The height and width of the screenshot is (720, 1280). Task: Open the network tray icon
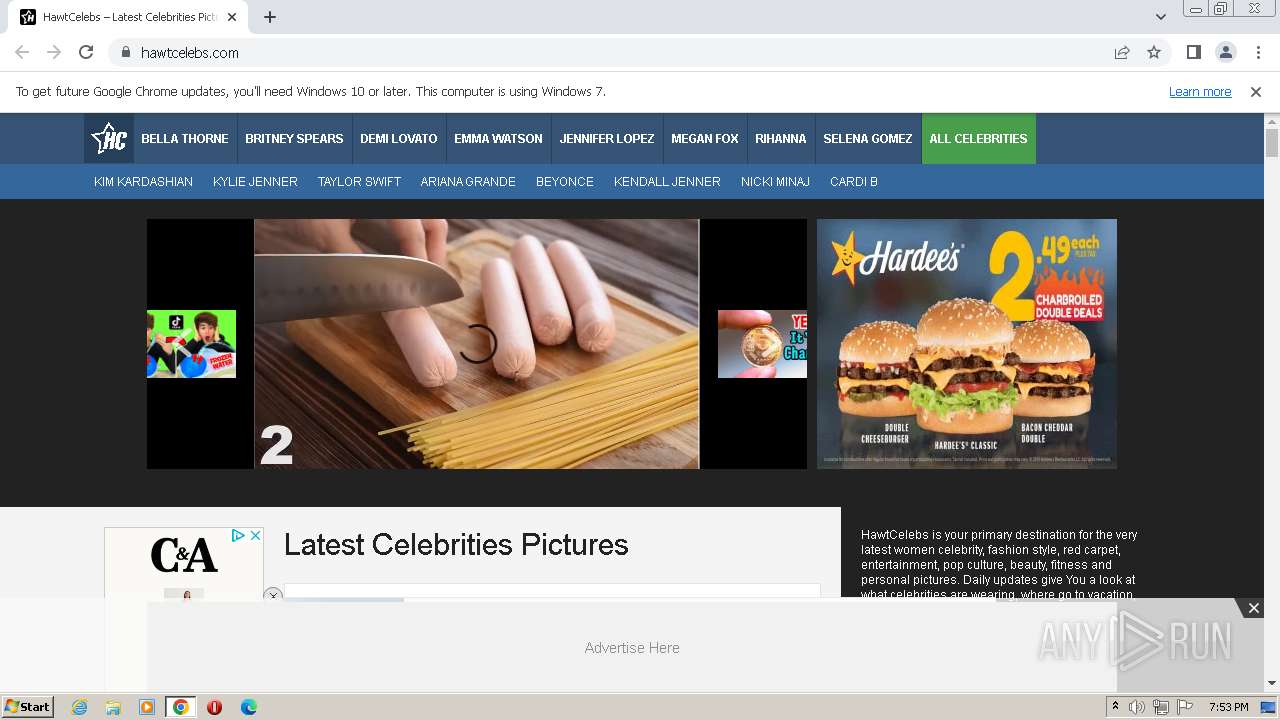pyautogui.click(x=1161, y=707)
